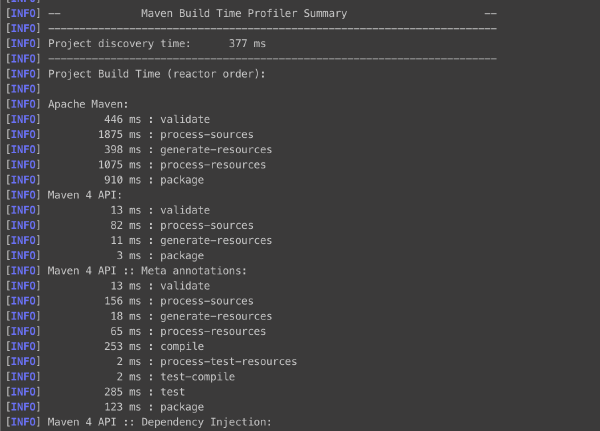Click the 1075 ms process-resources line
The height and width of the screenshot is (431, 600).
point(182,165)
